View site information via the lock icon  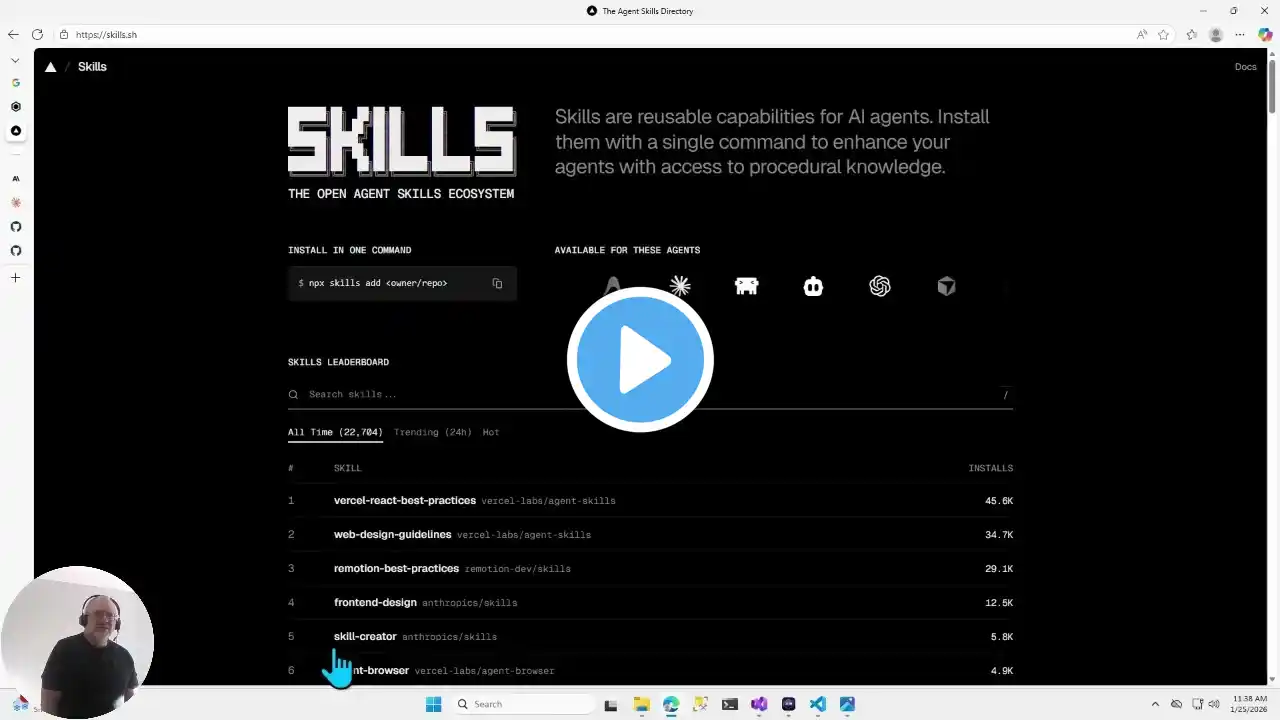pos(64,35)
